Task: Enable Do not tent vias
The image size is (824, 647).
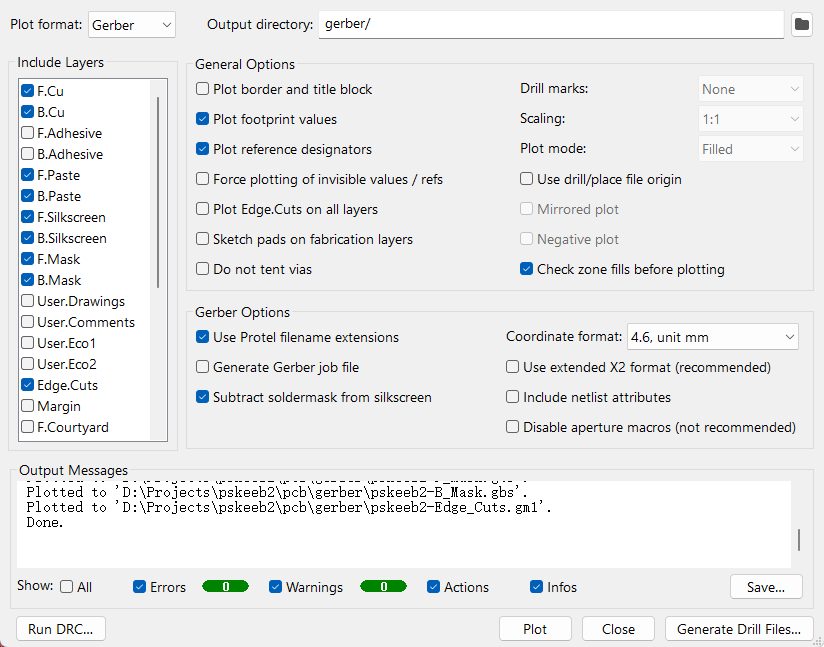Action: 202,269
